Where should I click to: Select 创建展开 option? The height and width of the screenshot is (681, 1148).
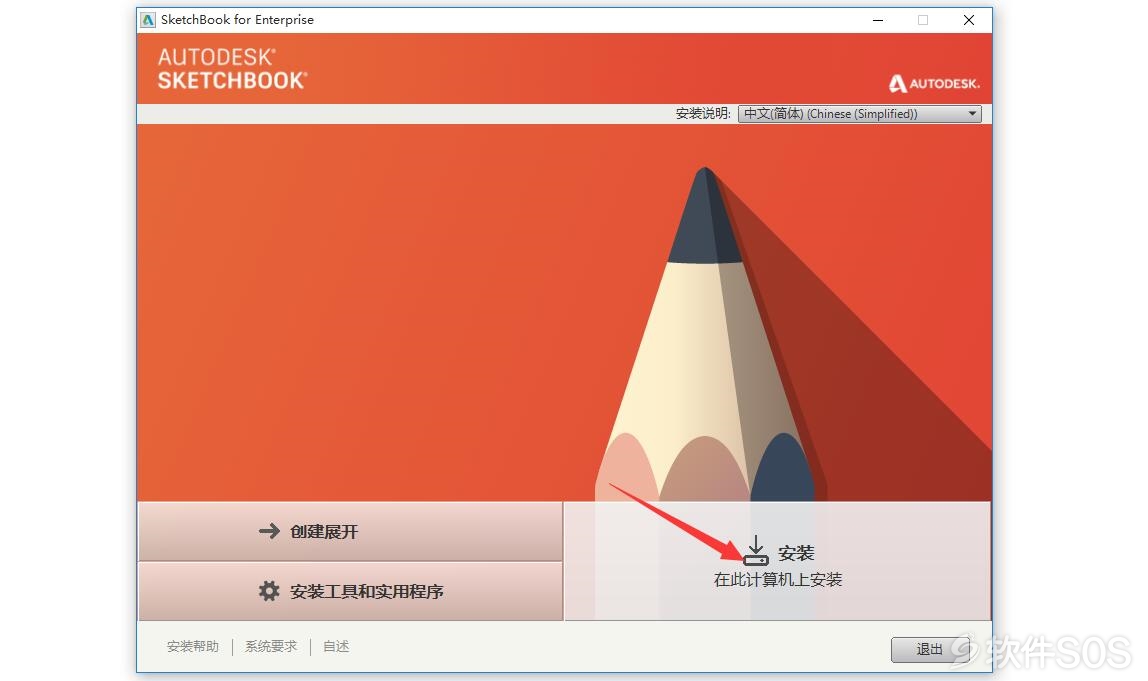tap(351, 532)
